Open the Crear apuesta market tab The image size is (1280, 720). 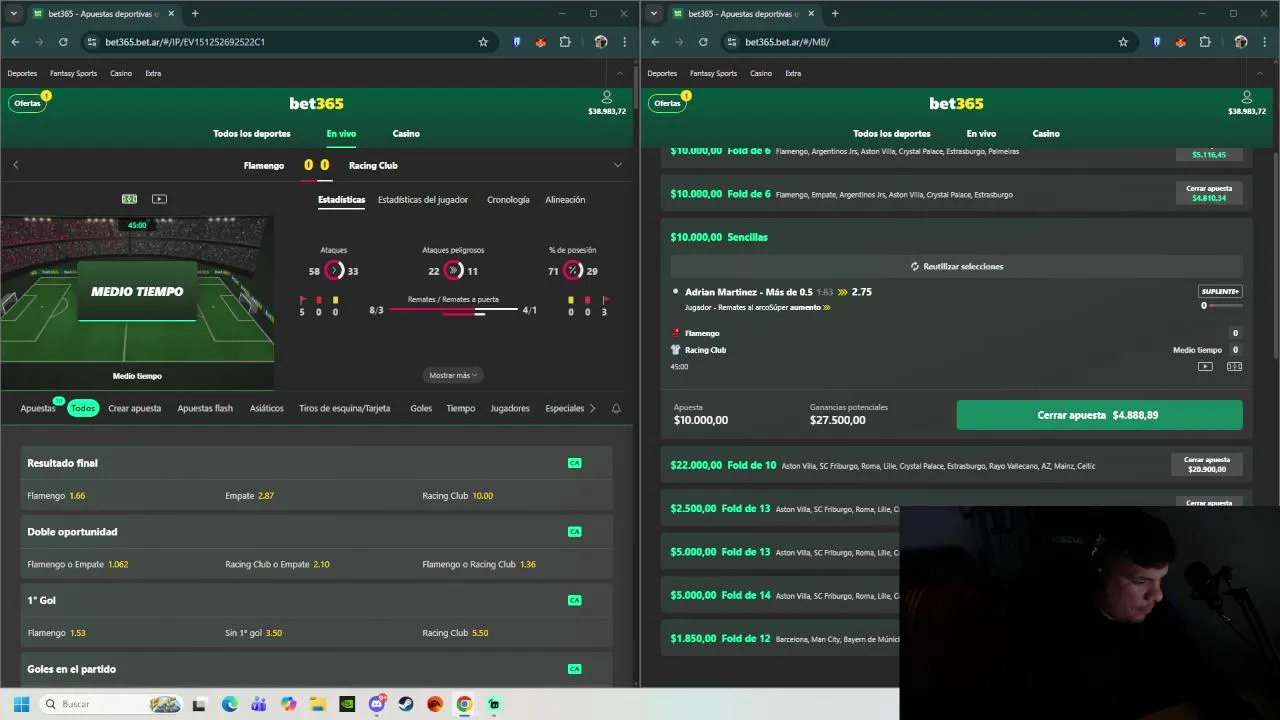[134, 408]
